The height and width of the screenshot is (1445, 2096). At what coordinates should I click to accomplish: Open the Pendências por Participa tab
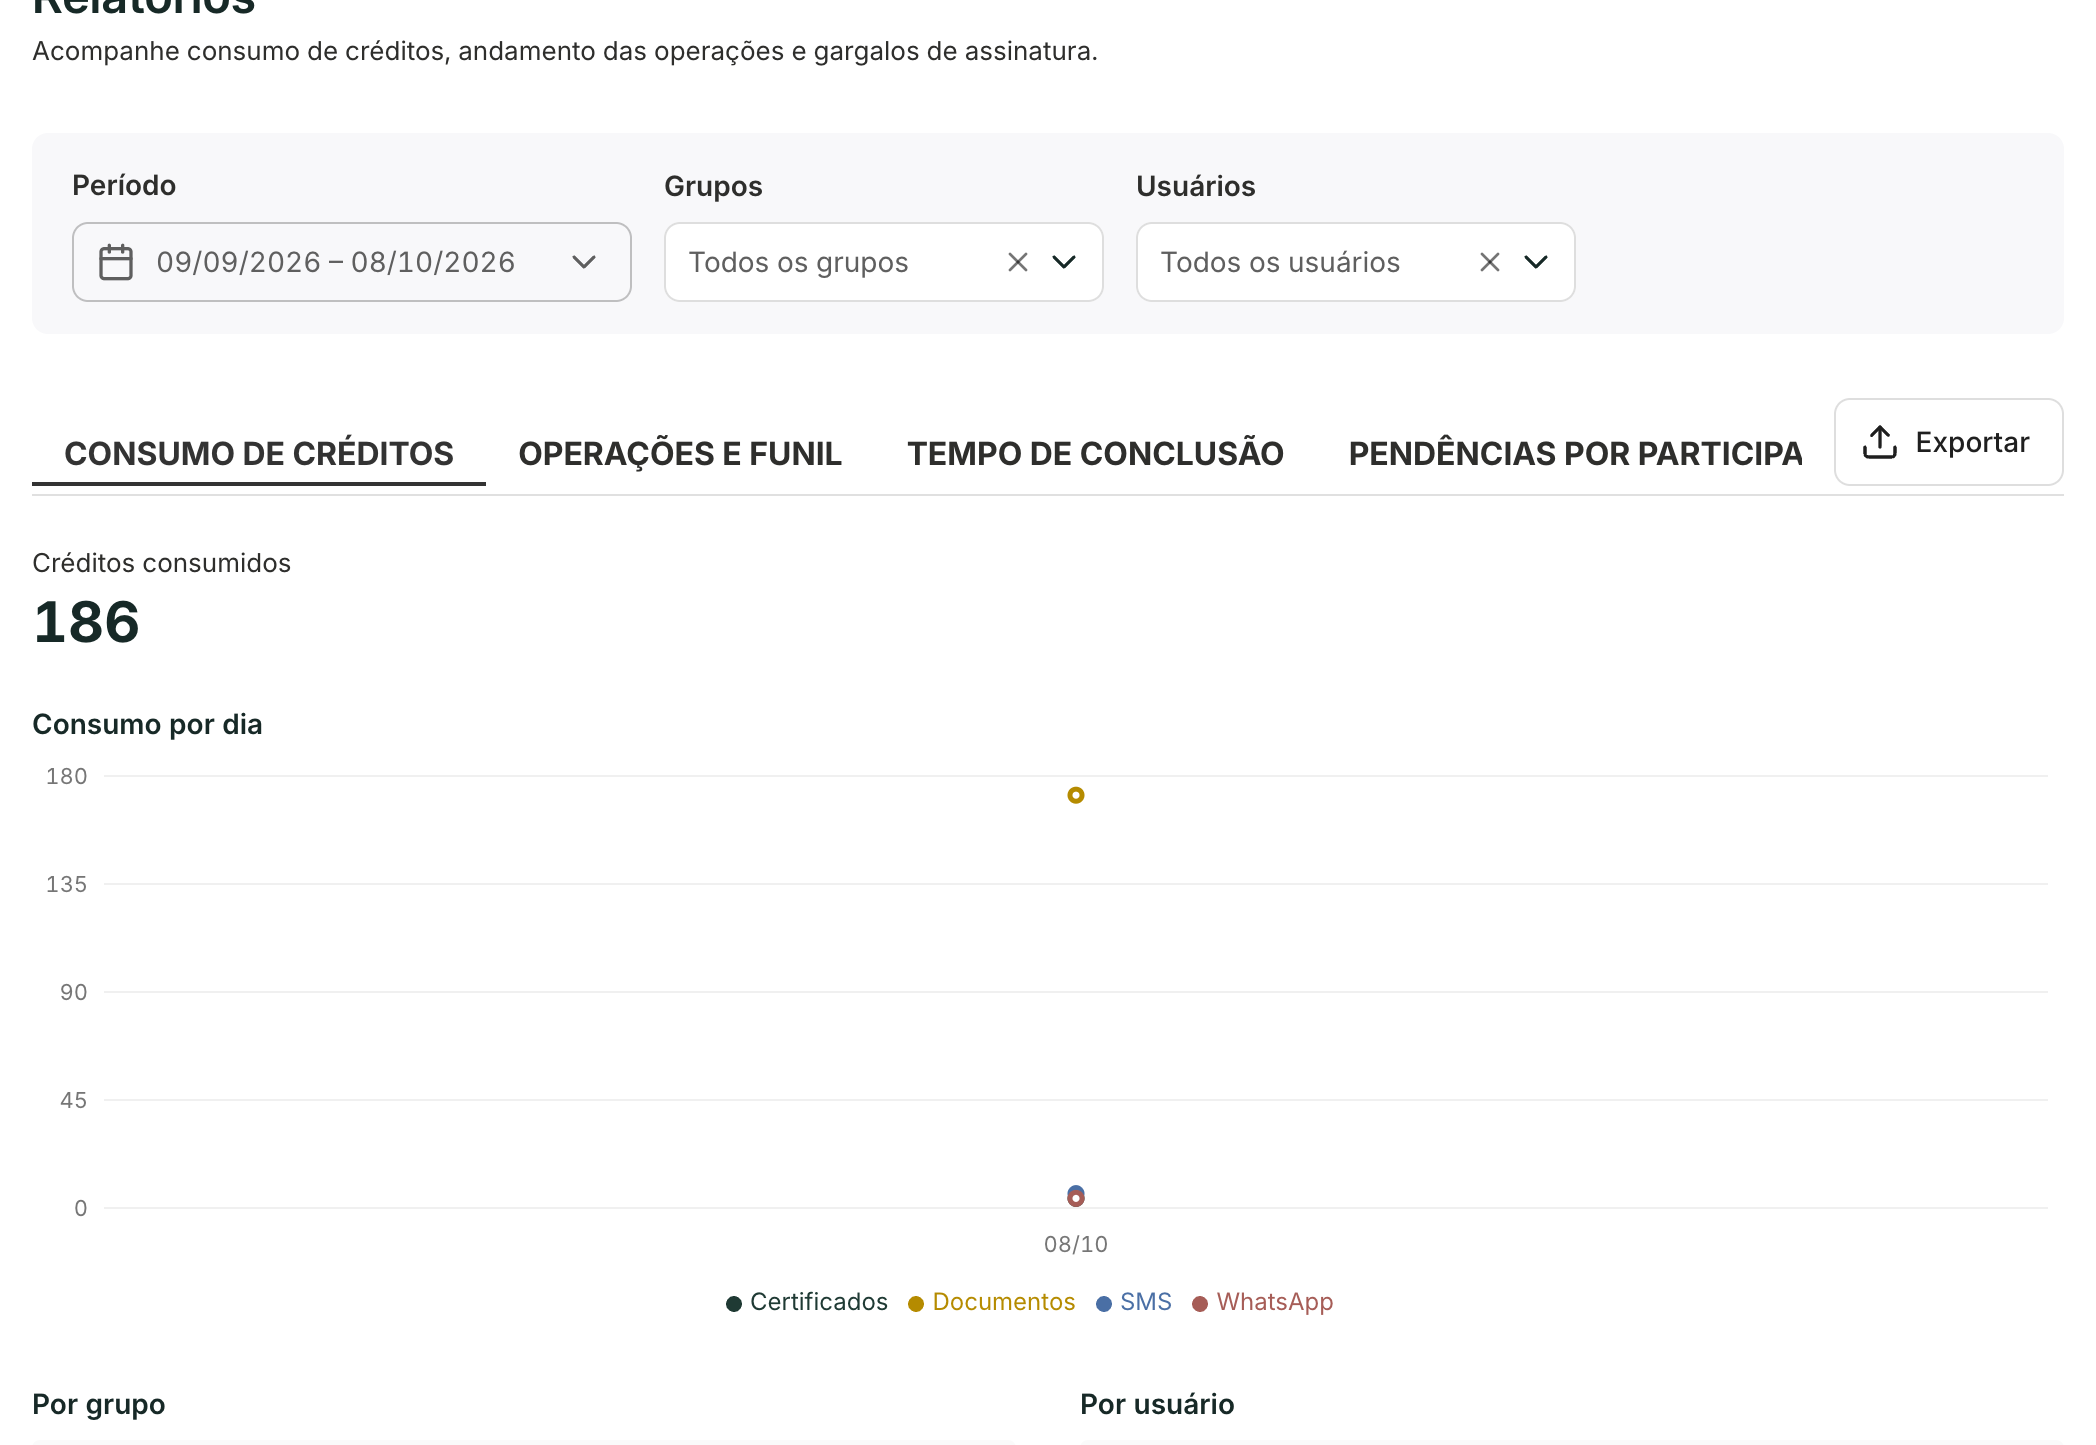click(x=1575, y=453)
